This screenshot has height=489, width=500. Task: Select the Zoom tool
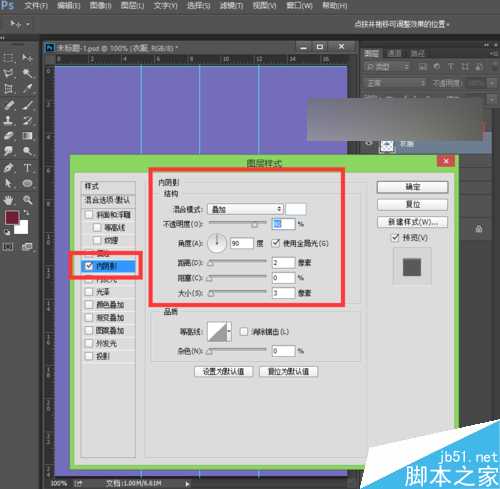pyautogui.click(x=27, y=200)
